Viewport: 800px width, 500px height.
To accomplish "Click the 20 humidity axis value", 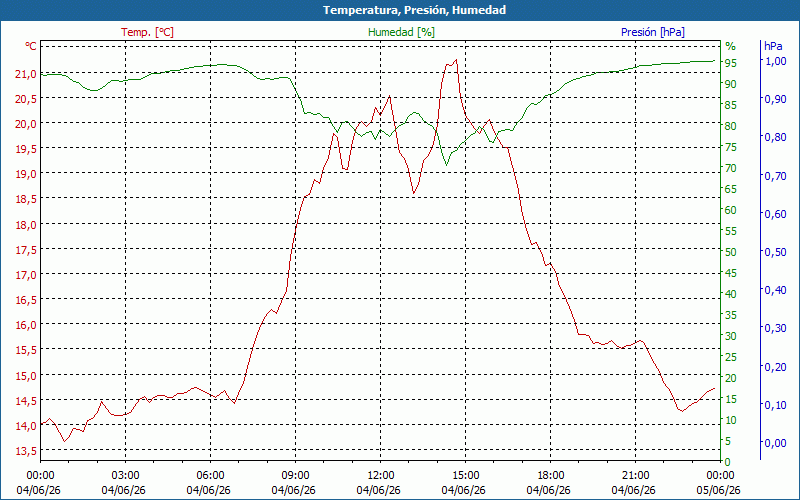I will (x=731, y=378).
